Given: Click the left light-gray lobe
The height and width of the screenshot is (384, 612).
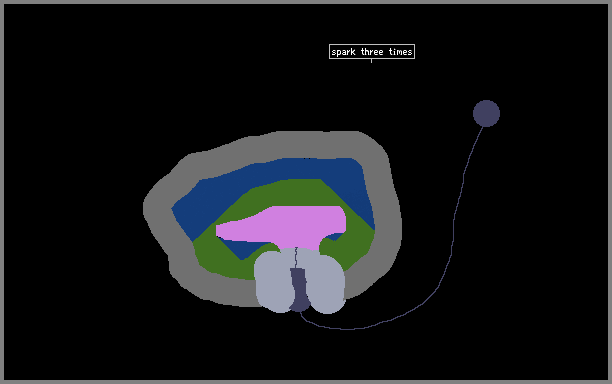Looking at the screenshot, I should 273,281.
